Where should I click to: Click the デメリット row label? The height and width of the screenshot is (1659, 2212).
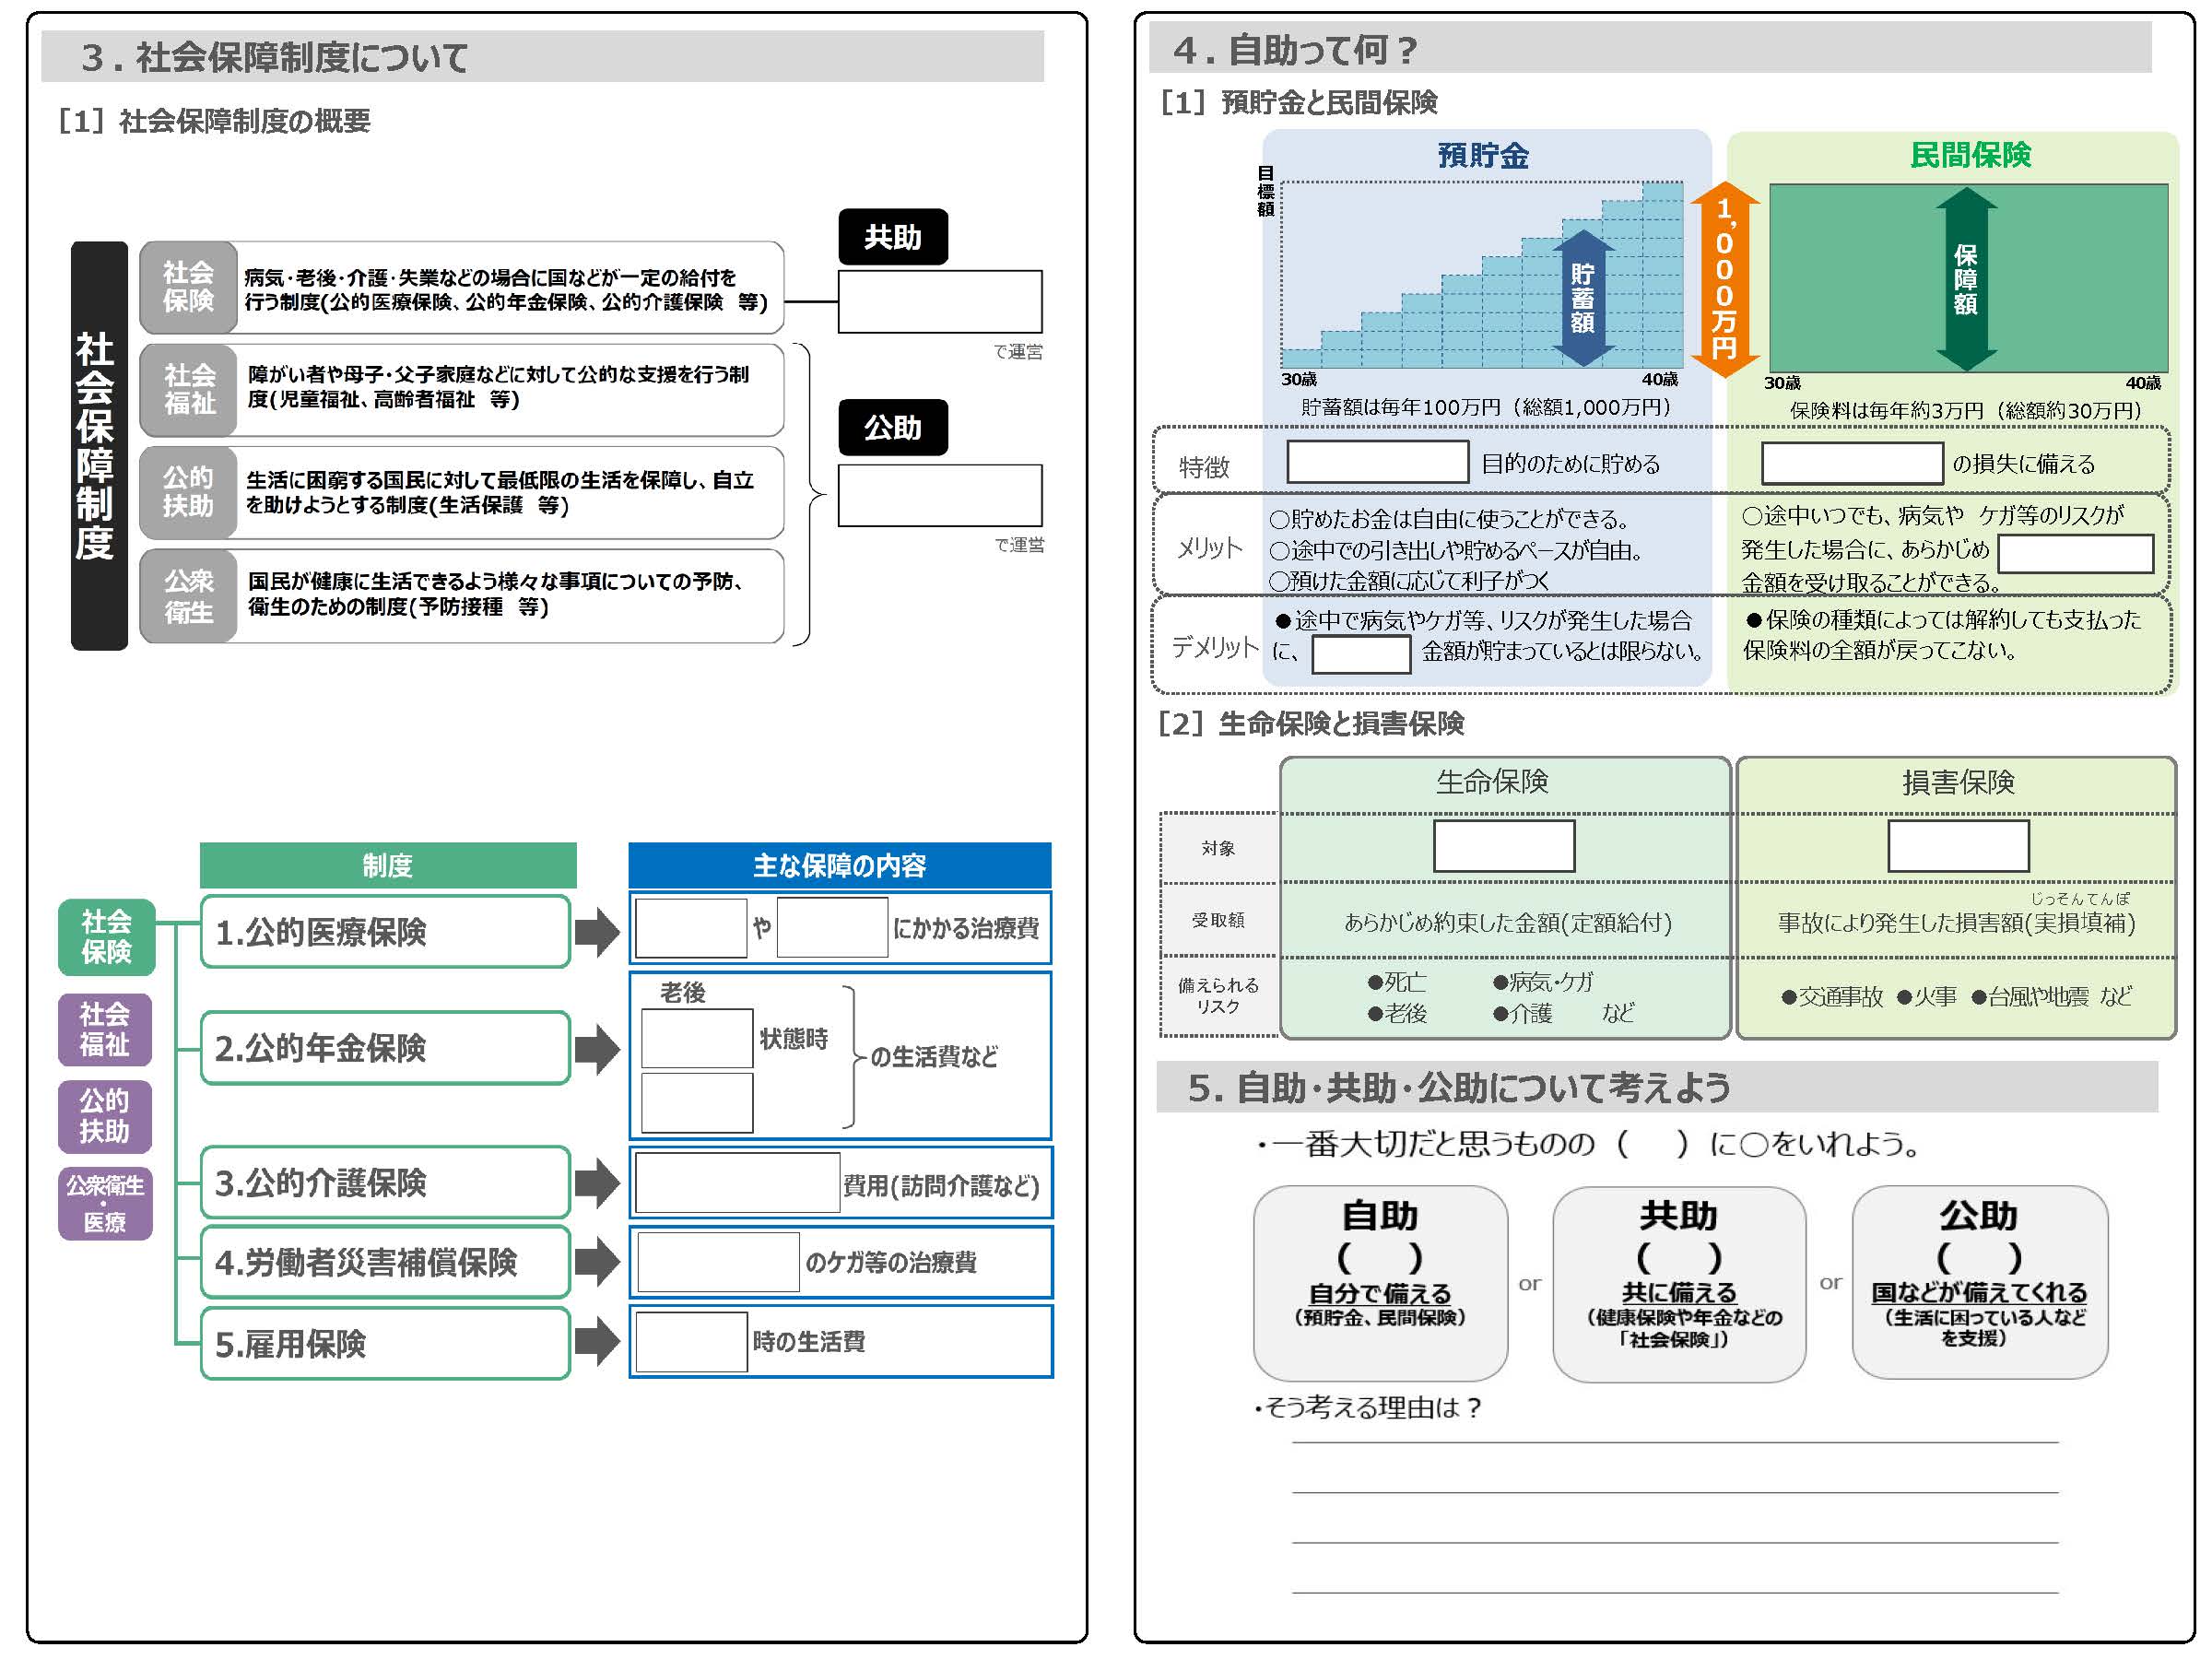pos(1215,647)
